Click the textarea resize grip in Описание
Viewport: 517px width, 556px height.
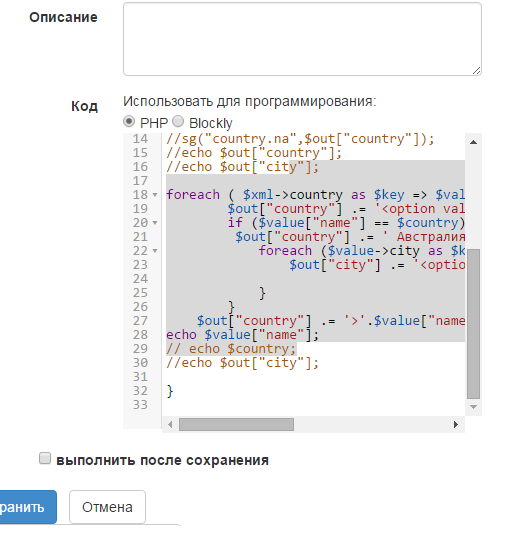[x=476, y=71]
